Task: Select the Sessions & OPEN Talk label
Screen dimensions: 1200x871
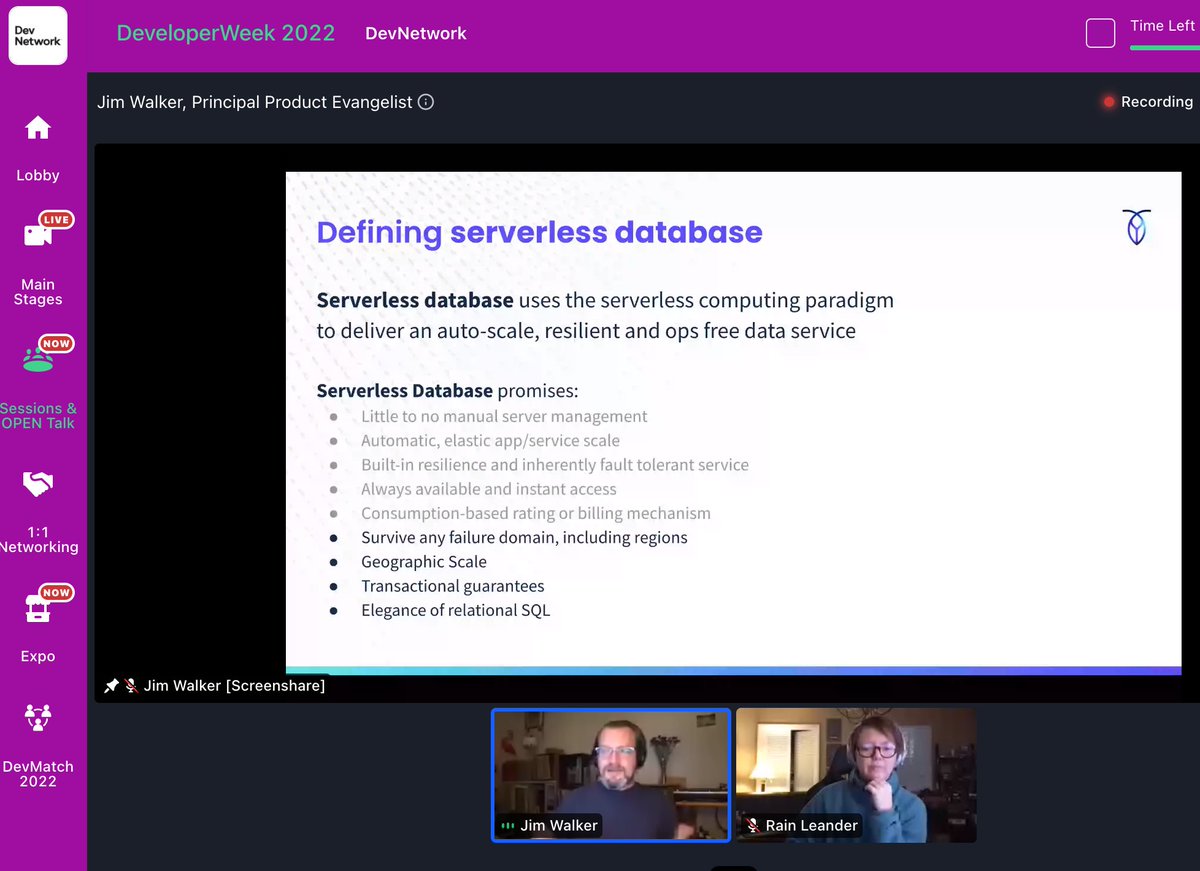Action: coord(38,416)
